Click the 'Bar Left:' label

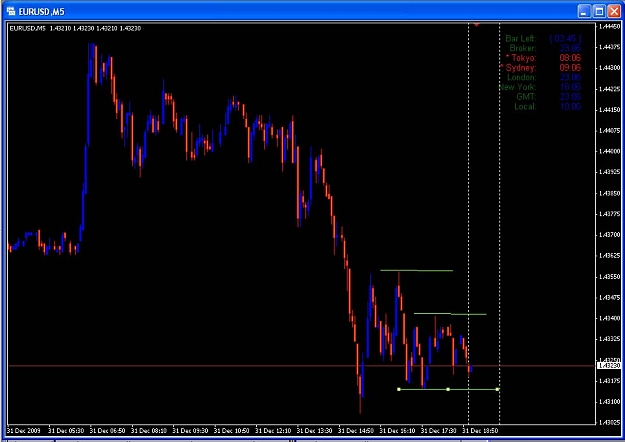[521, 39]
